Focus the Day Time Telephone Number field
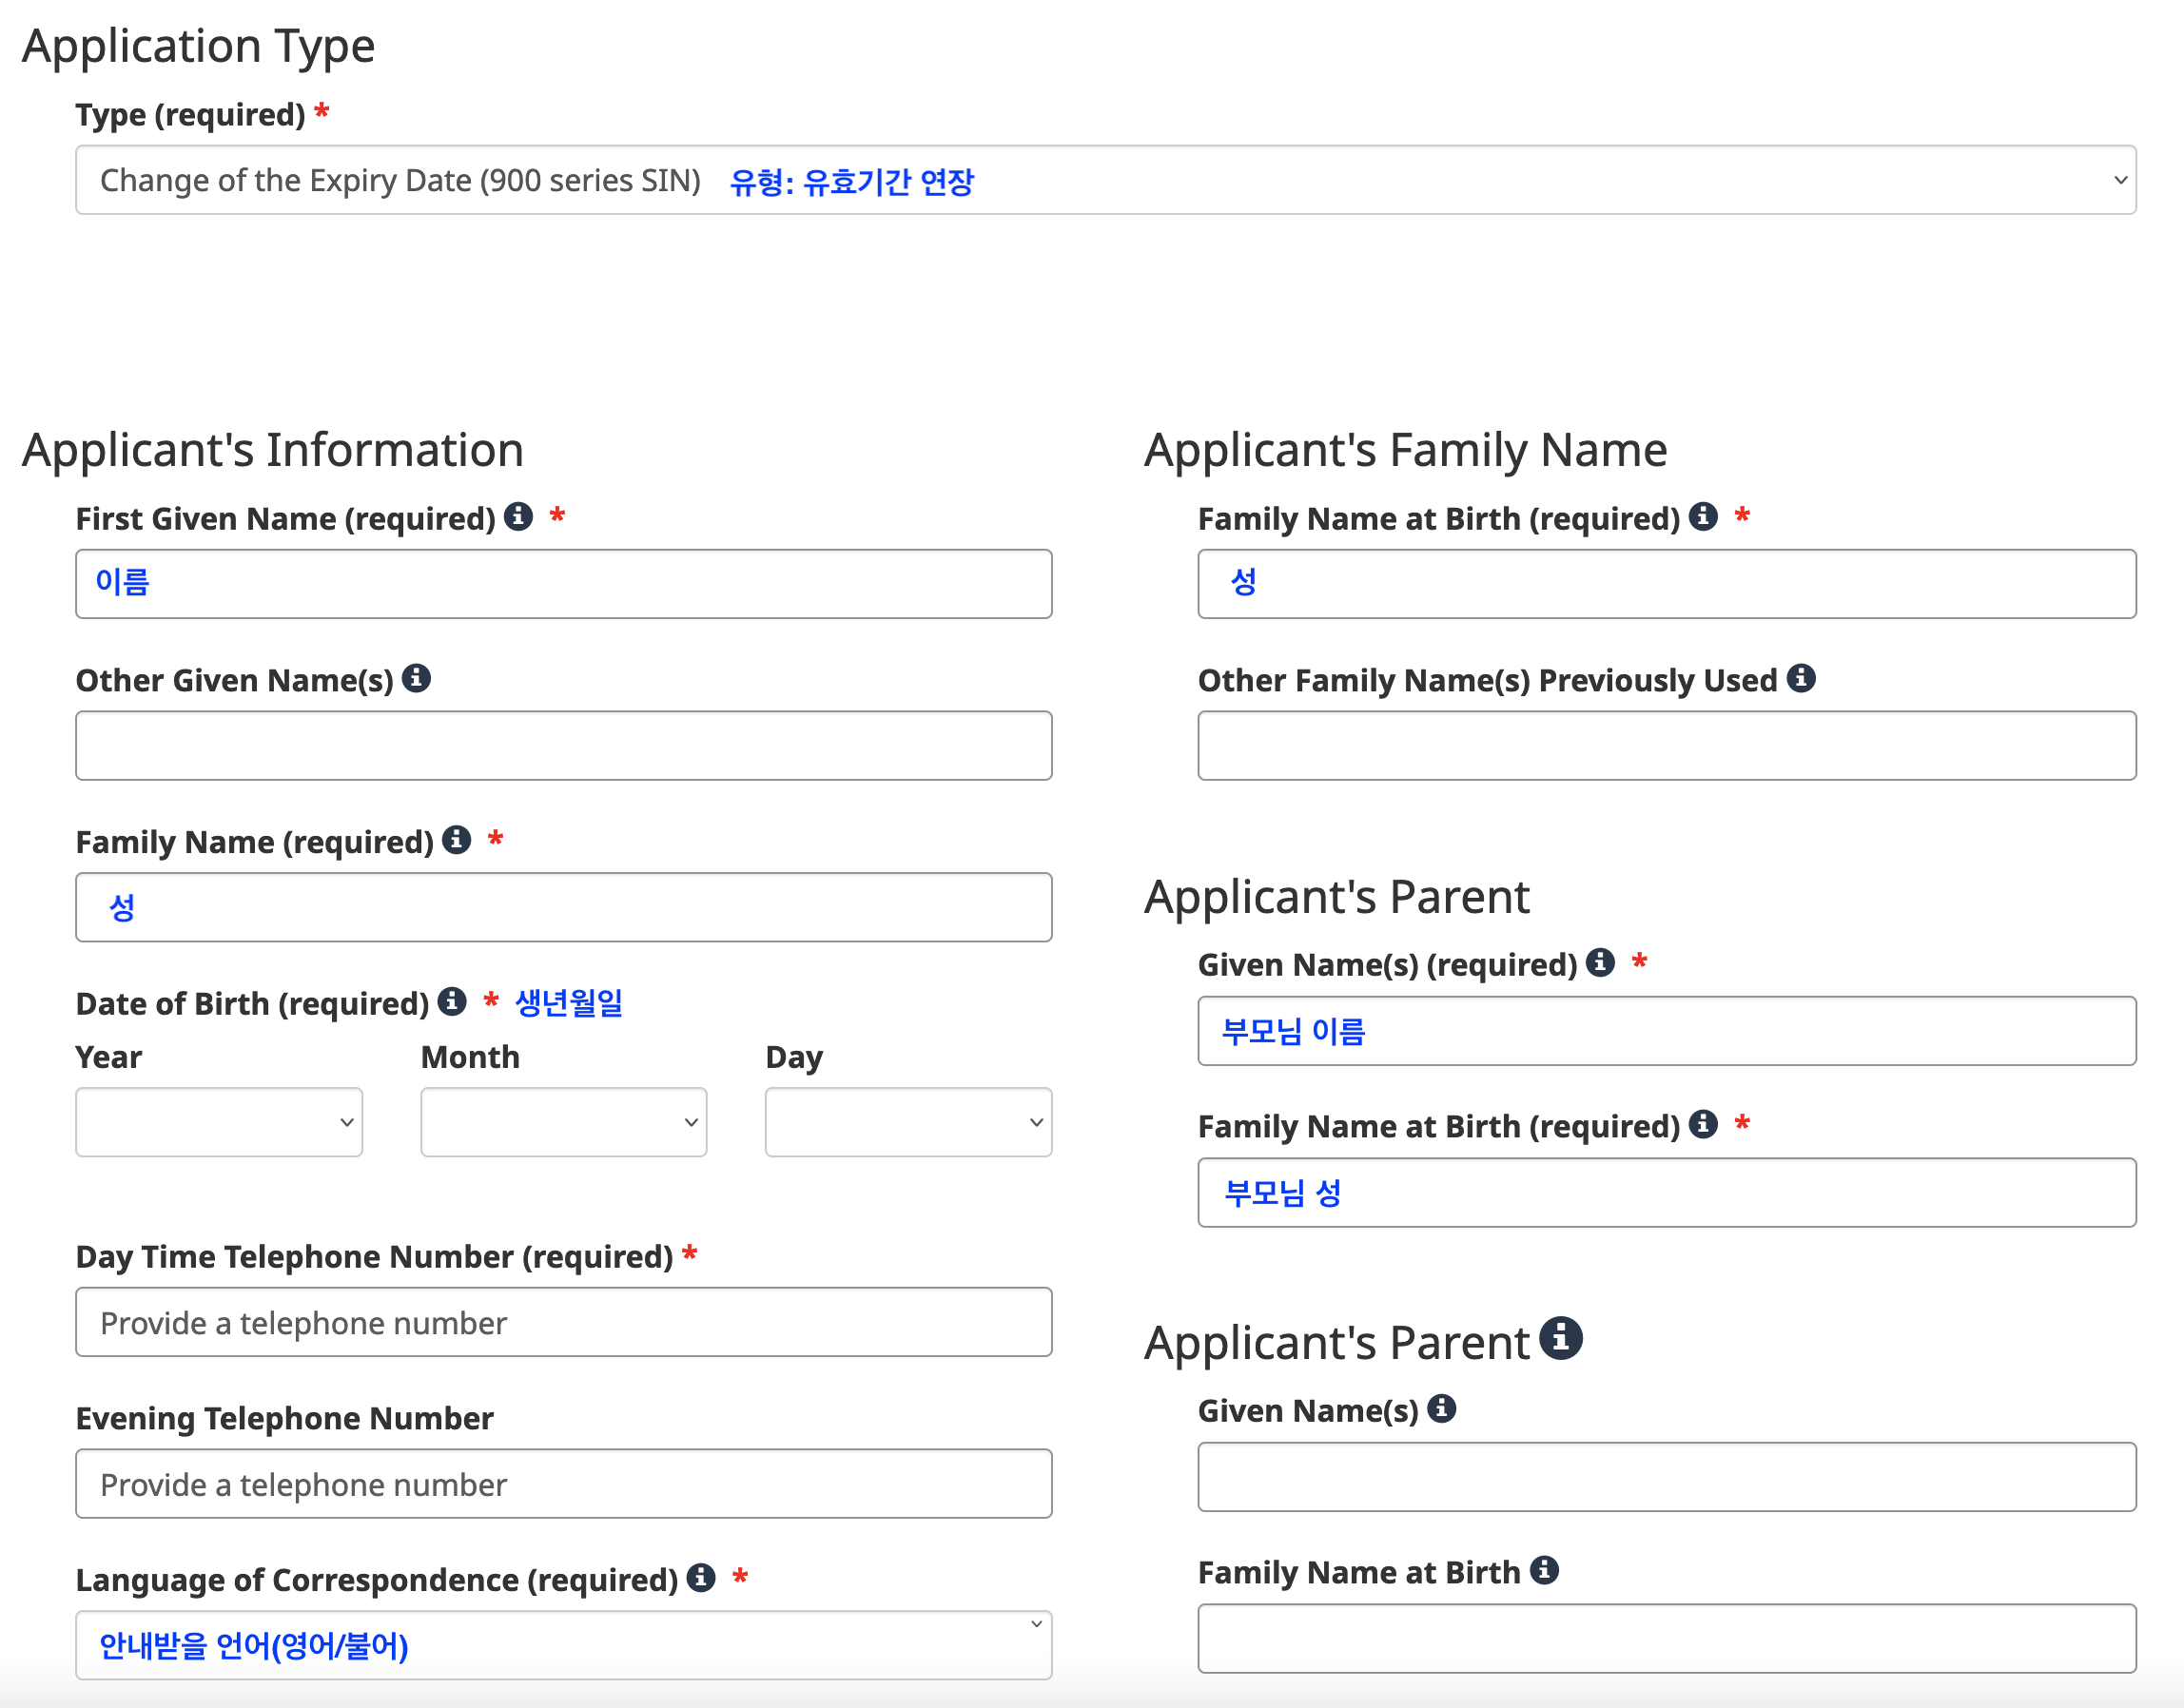Screen dimensions: 2184x1708 coord(563,1322)
